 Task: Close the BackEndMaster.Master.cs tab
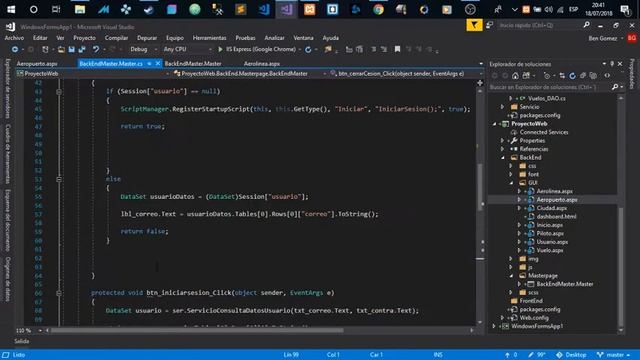pos(158,64)
